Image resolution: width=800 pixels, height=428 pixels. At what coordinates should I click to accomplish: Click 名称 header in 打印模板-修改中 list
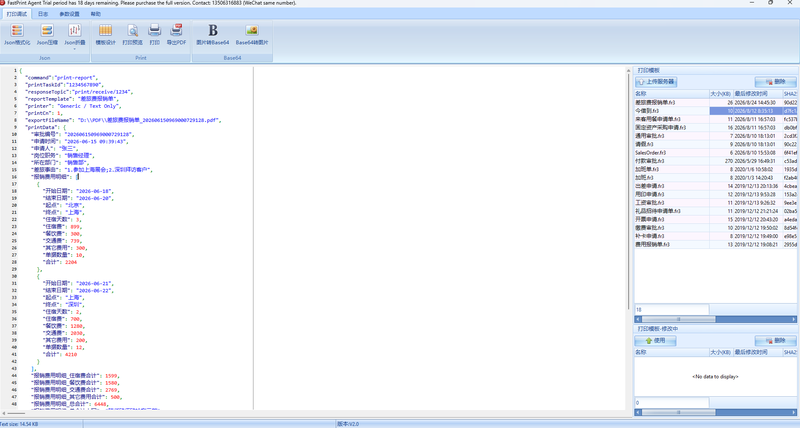(671, 353)
